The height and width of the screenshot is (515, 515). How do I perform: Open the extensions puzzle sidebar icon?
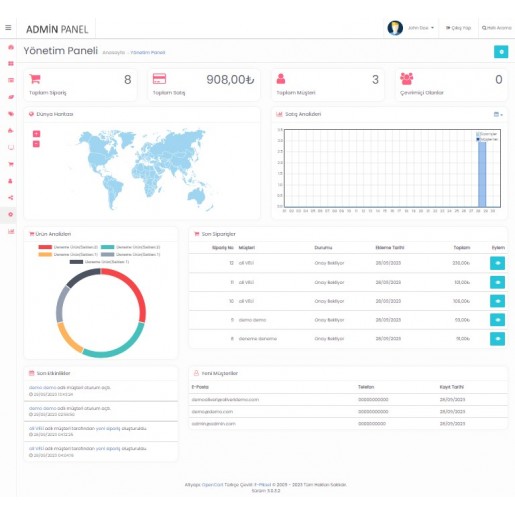tap(11, 130)
